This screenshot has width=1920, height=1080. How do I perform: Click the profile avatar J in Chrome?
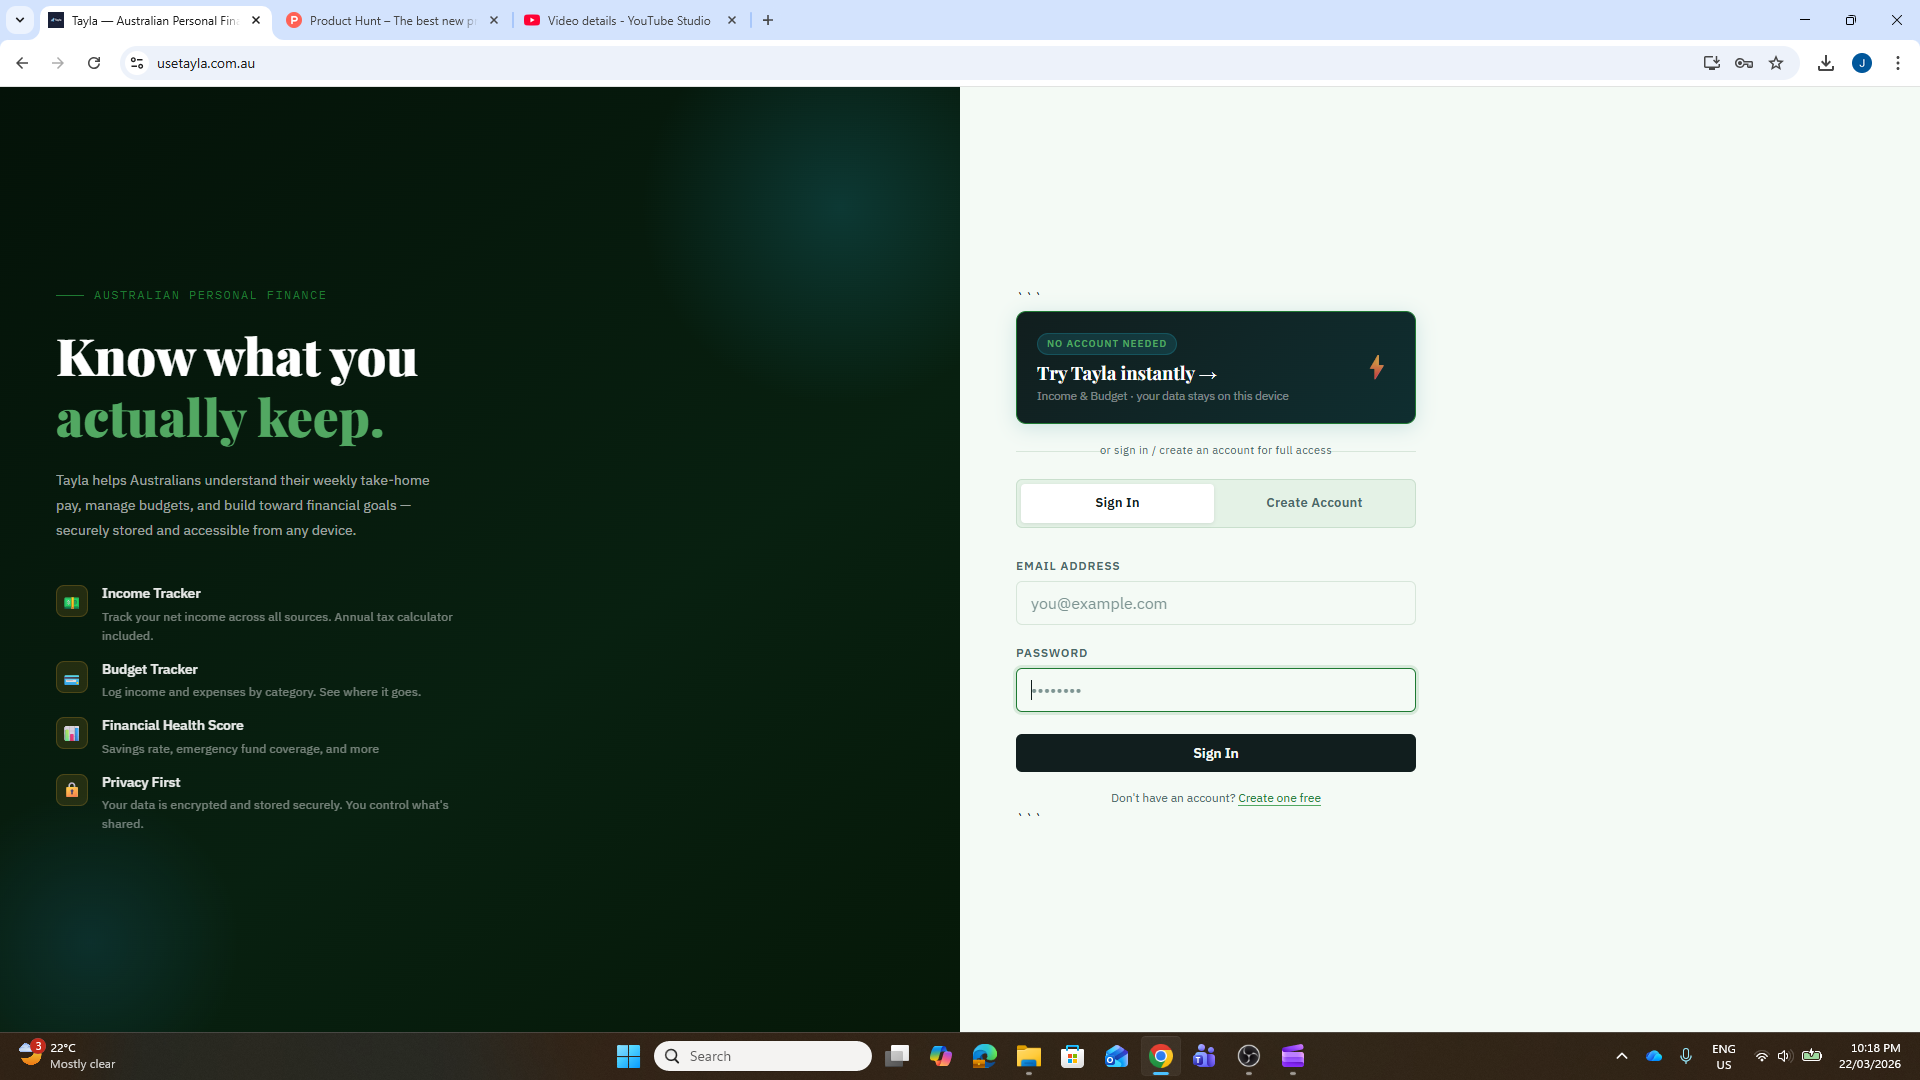1862,62
